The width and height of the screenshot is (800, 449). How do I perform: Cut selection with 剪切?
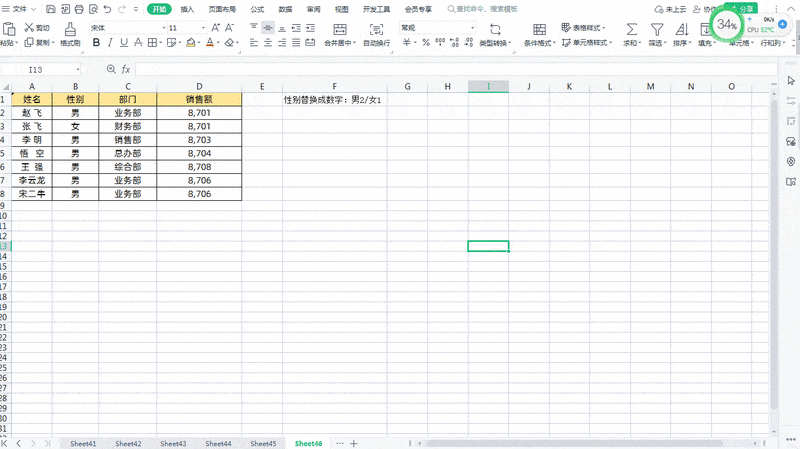tap(37, 28)
